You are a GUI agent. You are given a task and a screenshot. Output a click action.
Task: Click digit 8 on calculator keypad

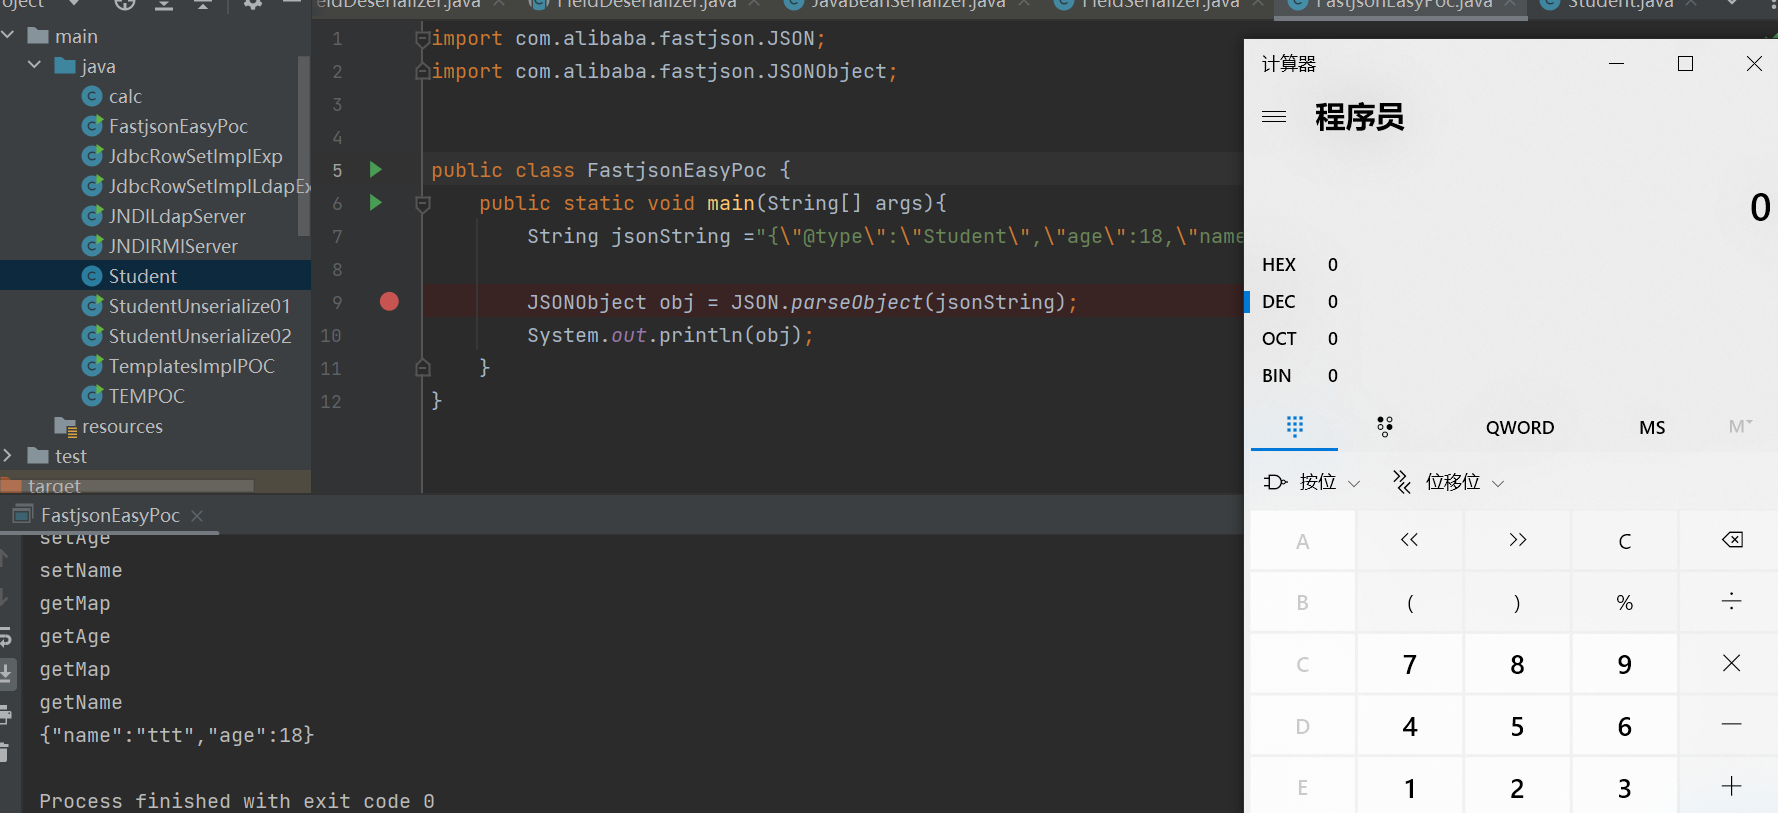click(1518, 664)
